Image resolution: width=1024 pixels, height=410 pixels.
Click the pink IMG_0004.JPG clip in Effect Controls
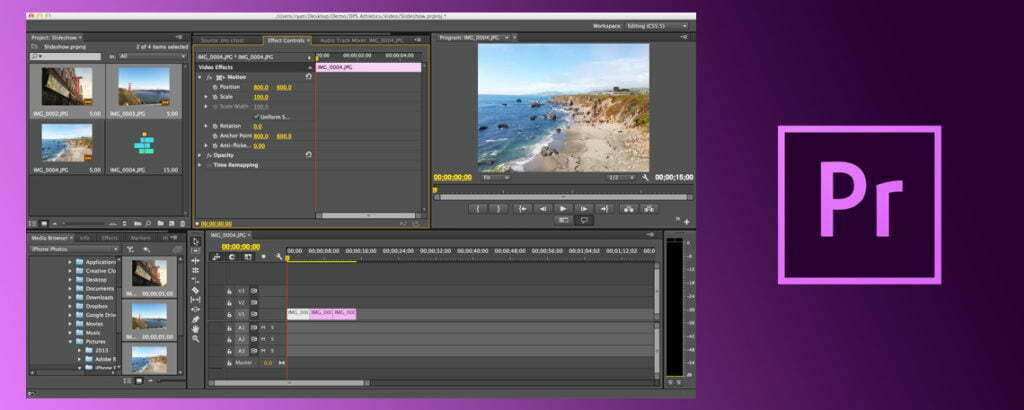(x=368, y=67)
